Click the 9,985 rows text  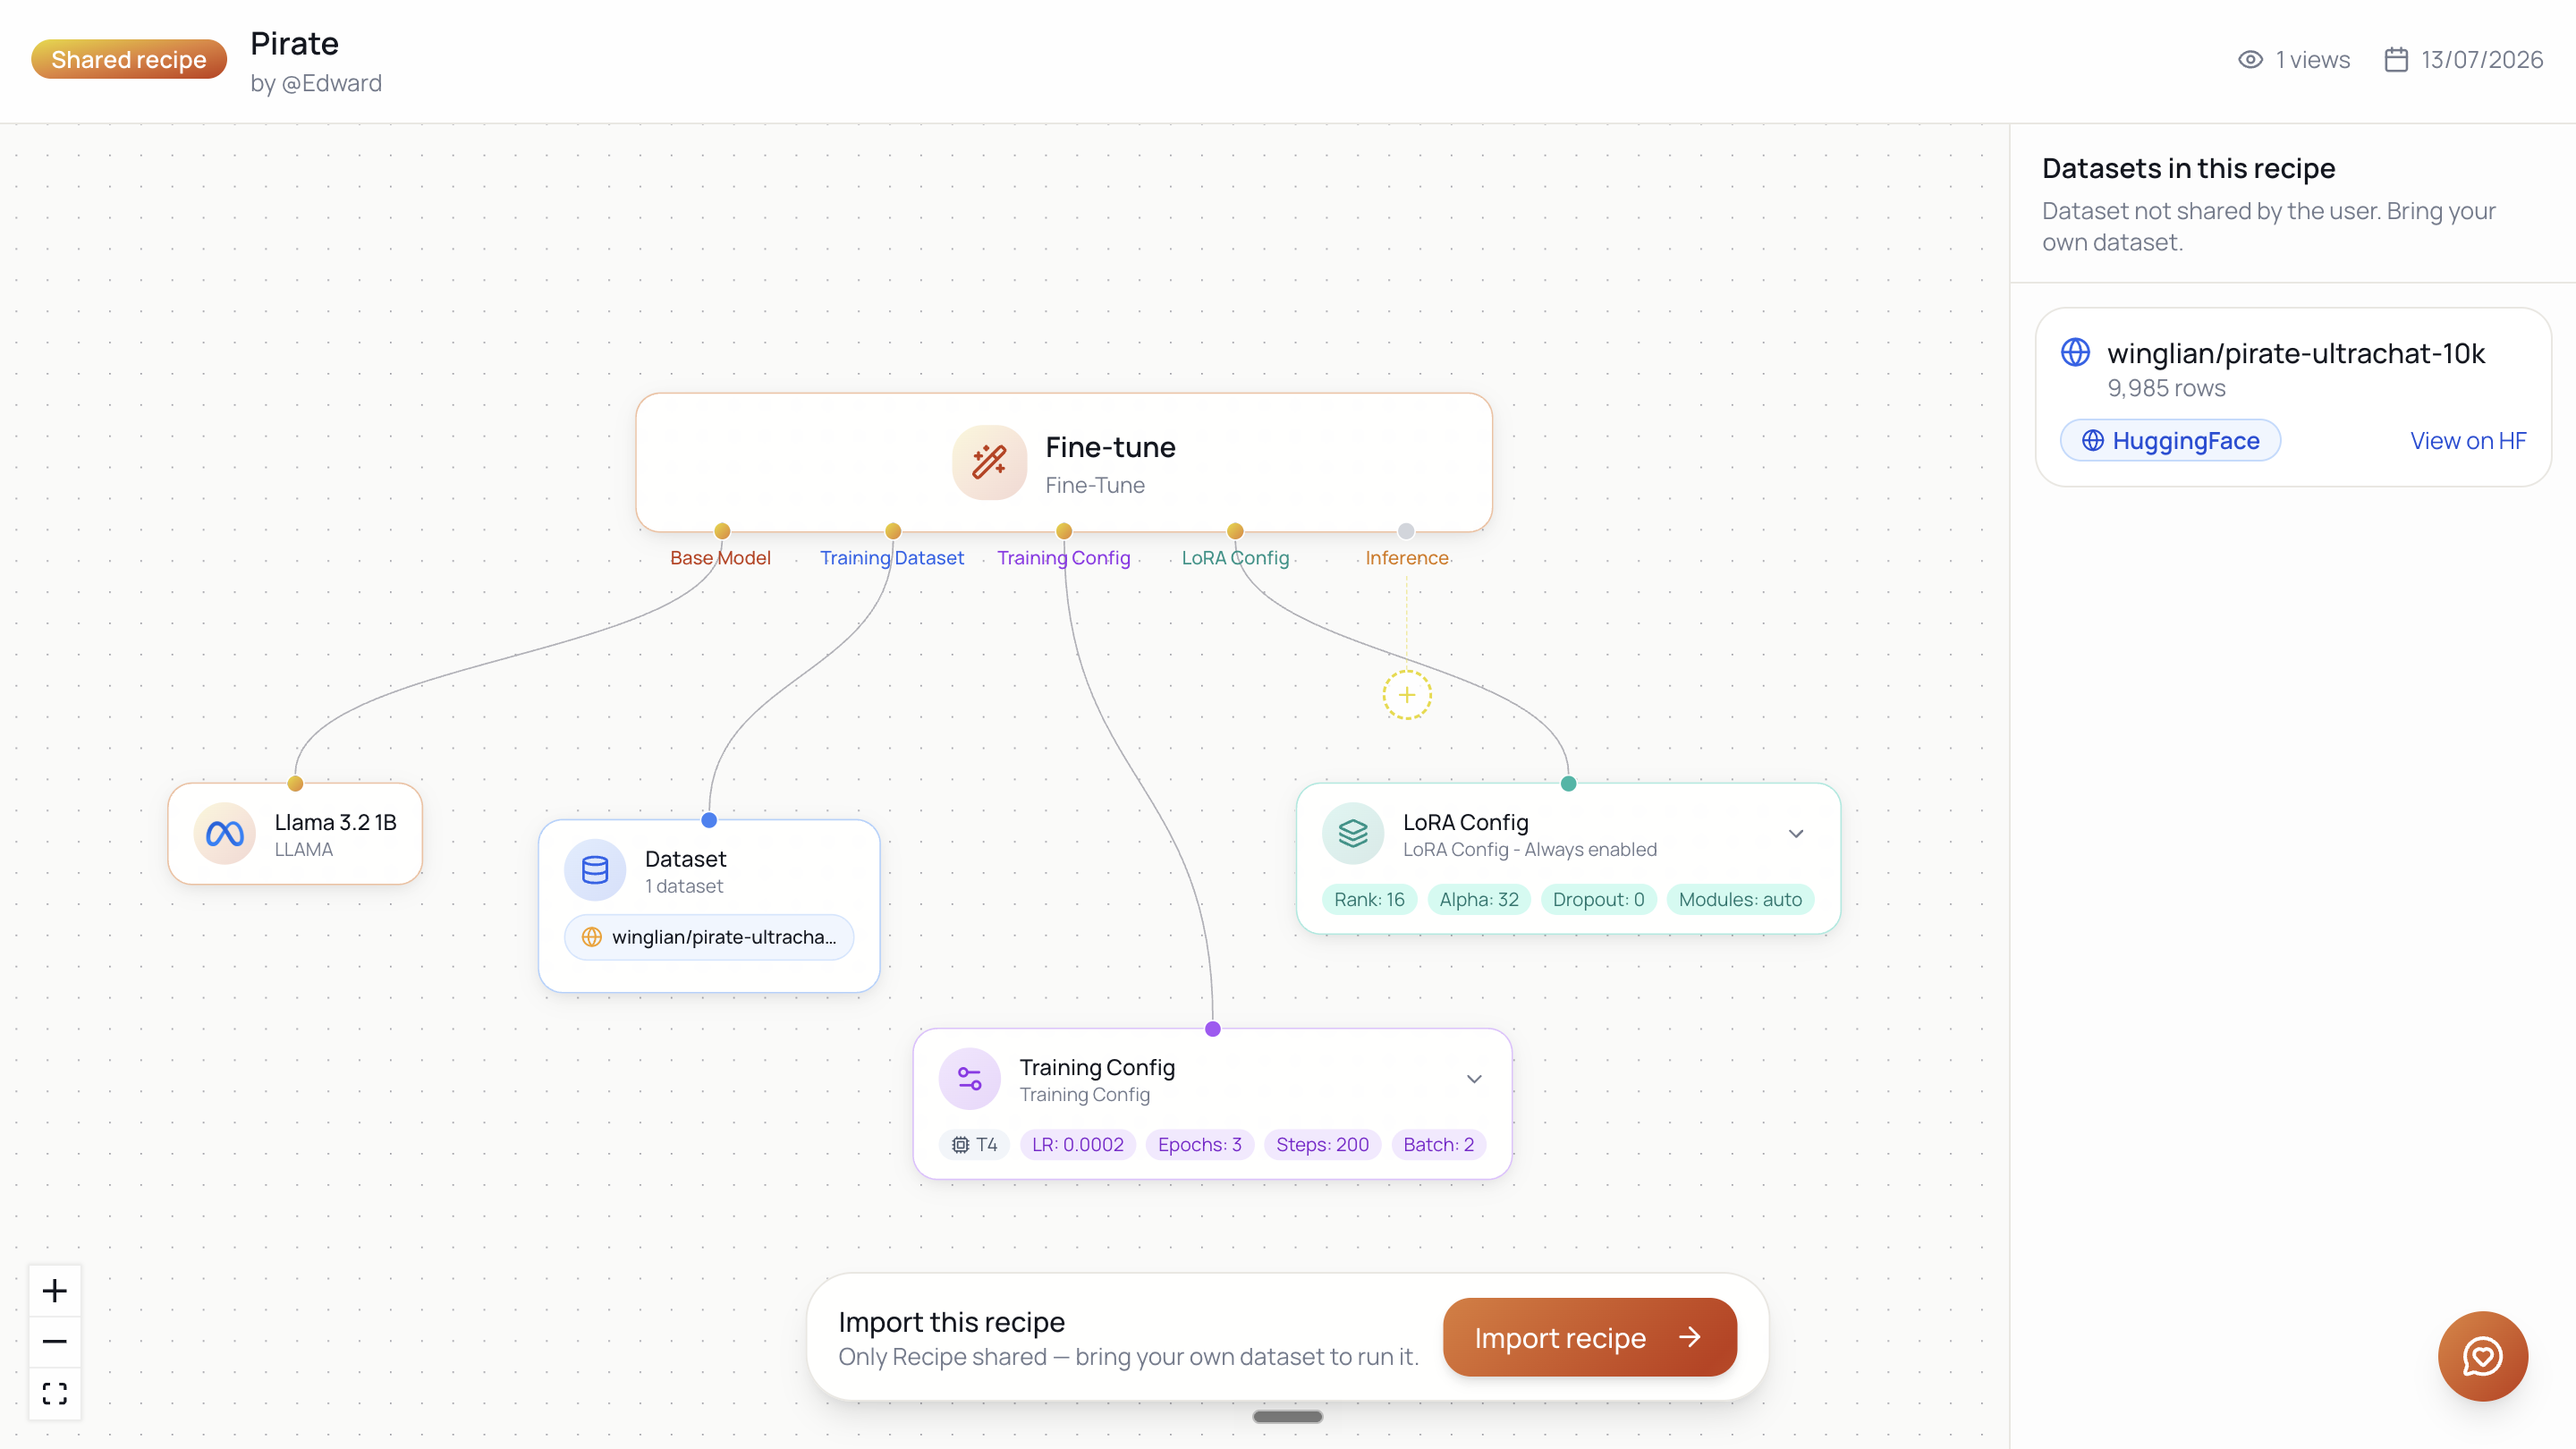click(x=2166, y=388)
